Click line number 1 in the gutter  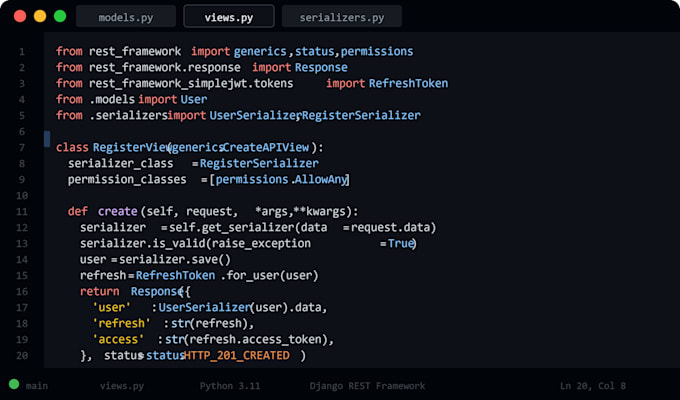click(x=22, y=52)
